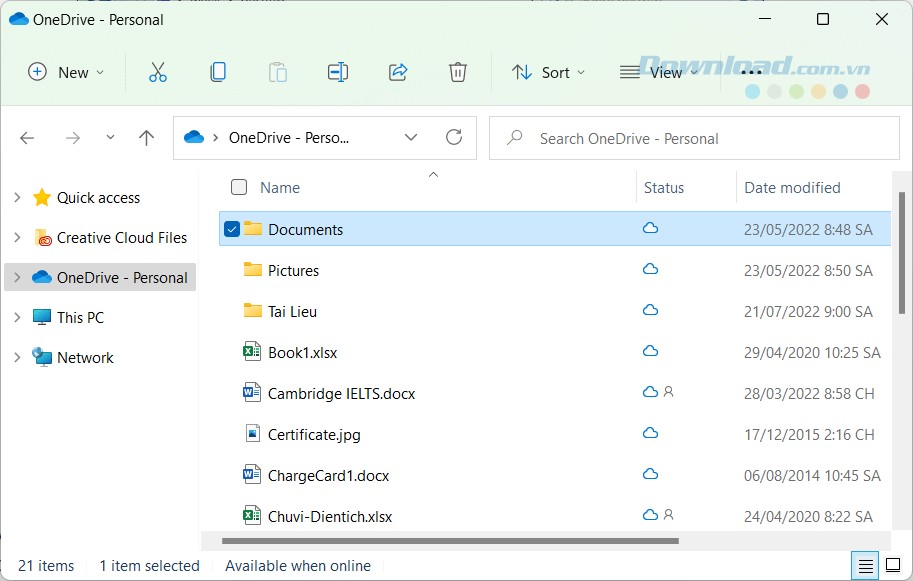Click the Back navigation button
The image size is (913, 581).
(27, 137)
